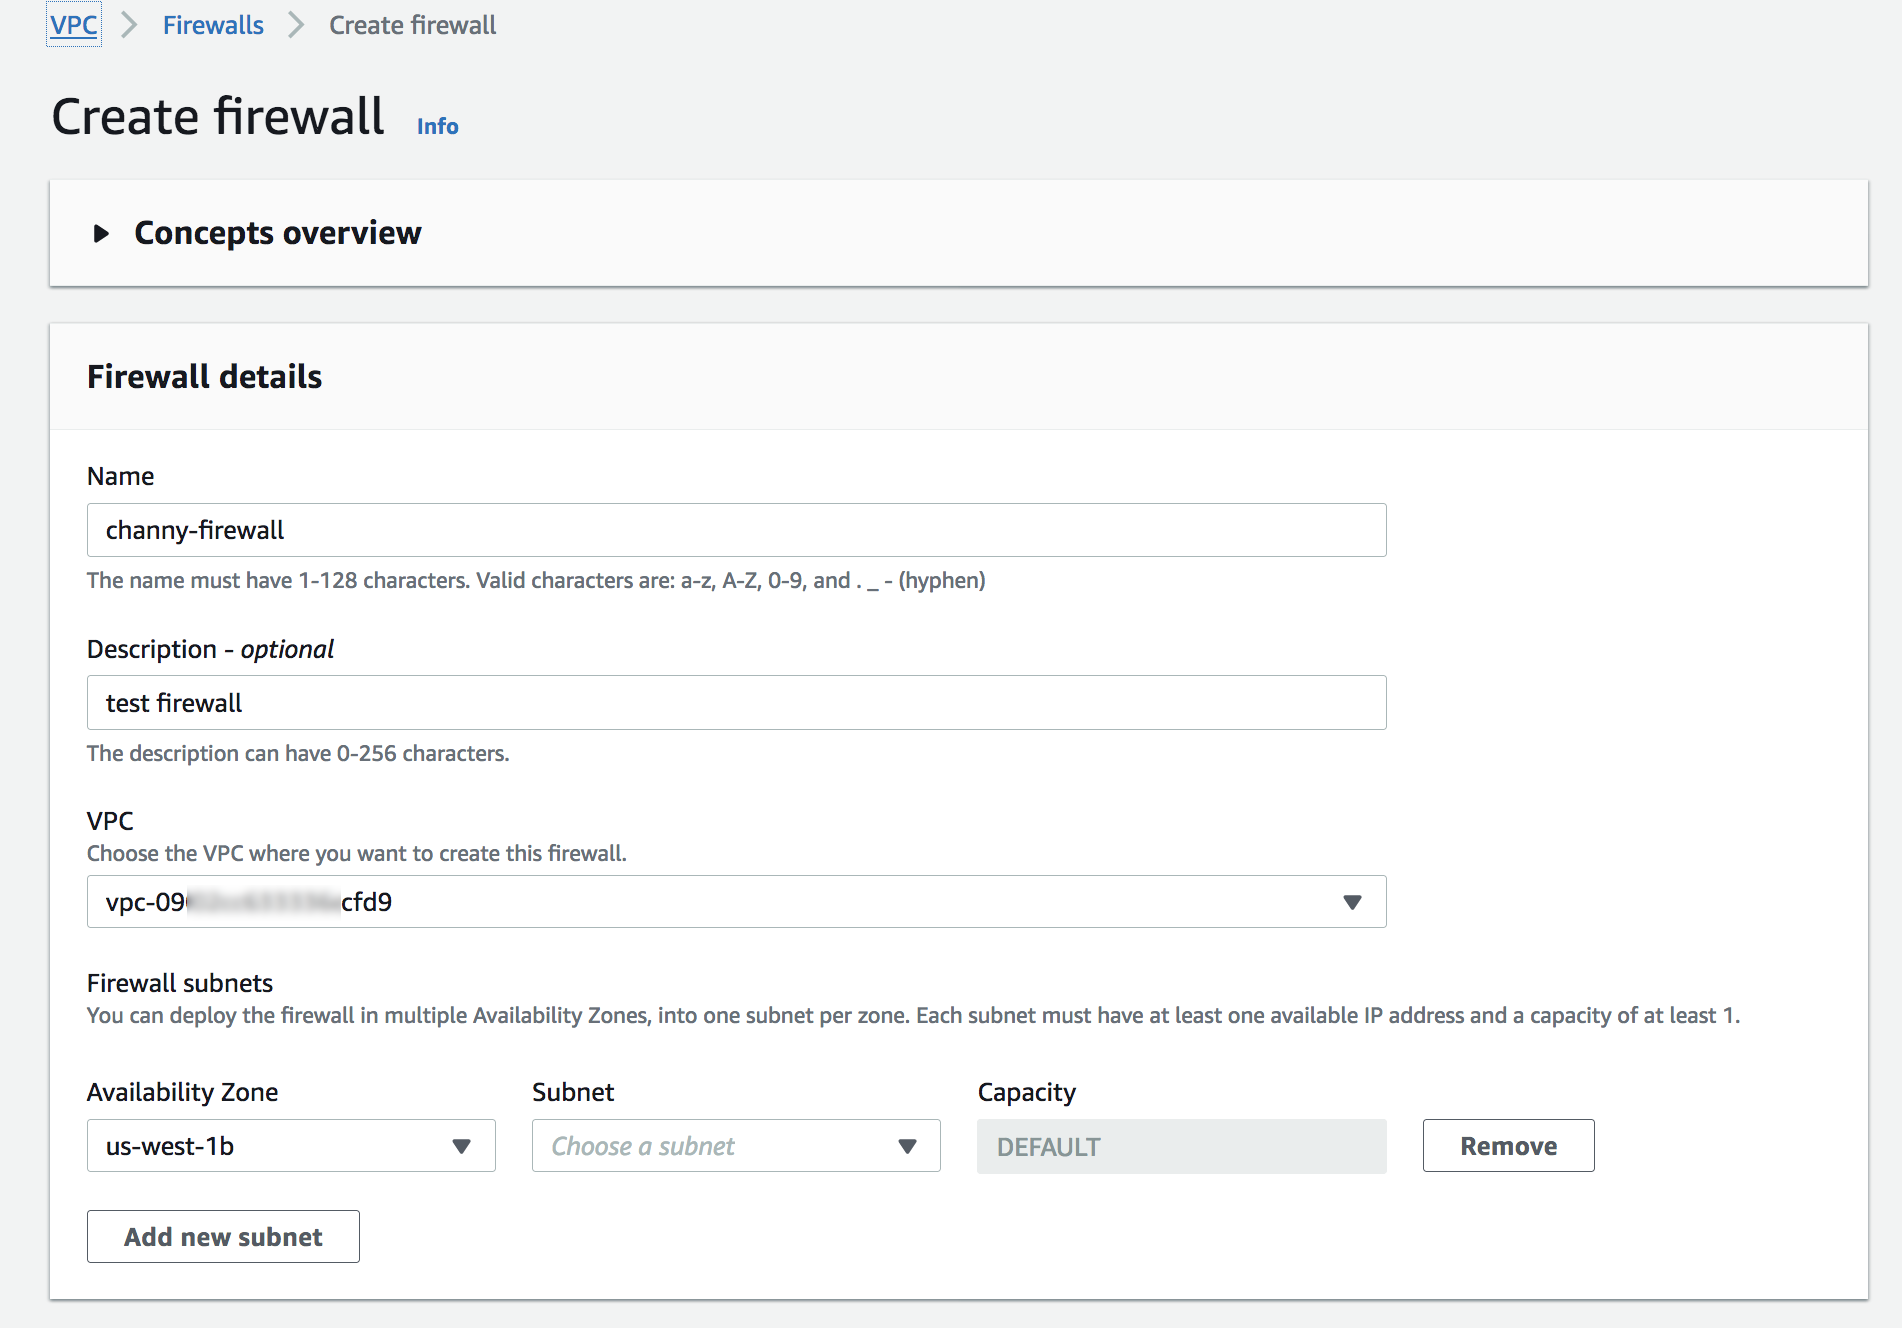Screen dimensions: 1902x1328
Task: Click the Create firewall breadcrumb text
Action: click(412, 25)
